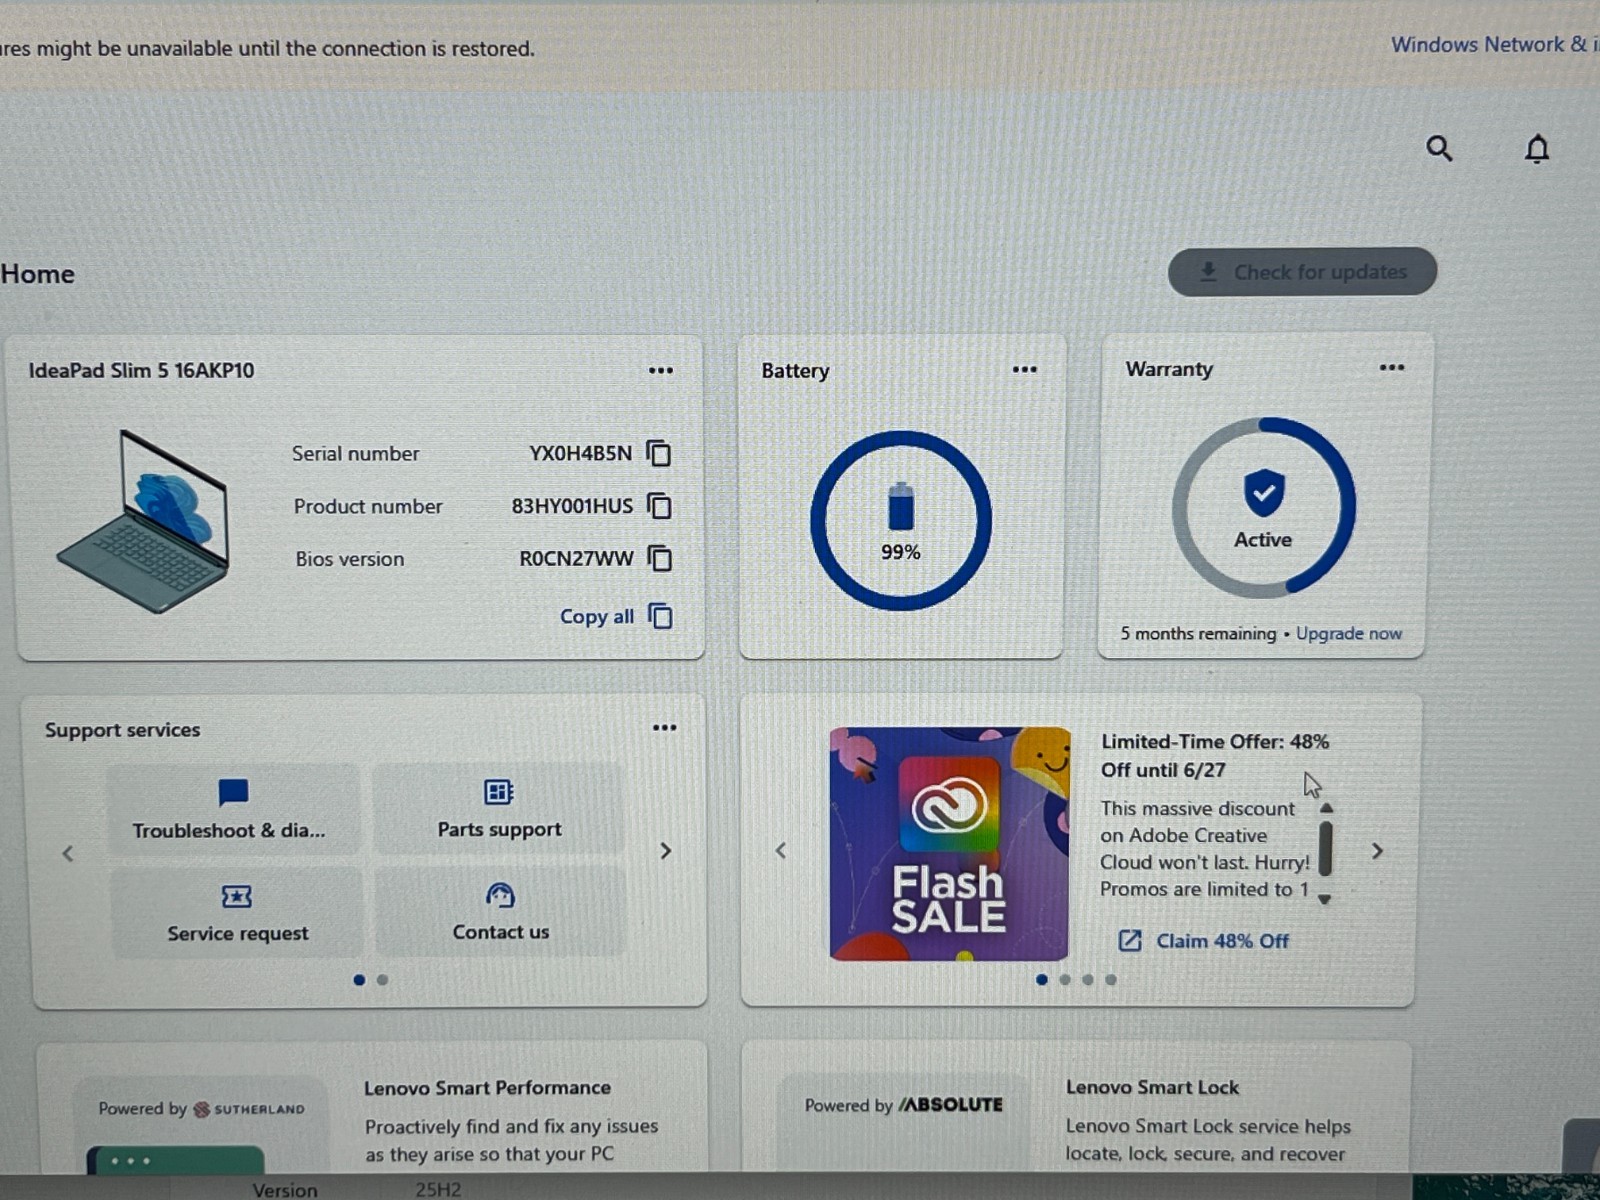Click the Adobe Flash SALE thumbnail

click(x=949, y=844)
